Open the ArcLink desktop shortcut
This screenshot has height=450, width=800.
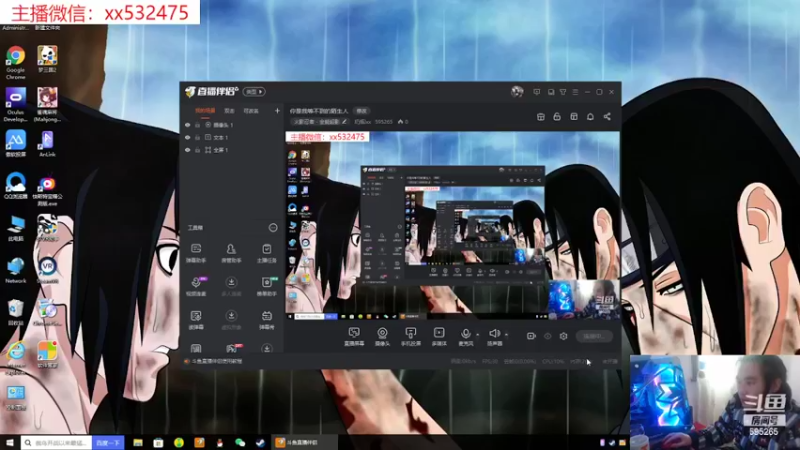(47, 144)
